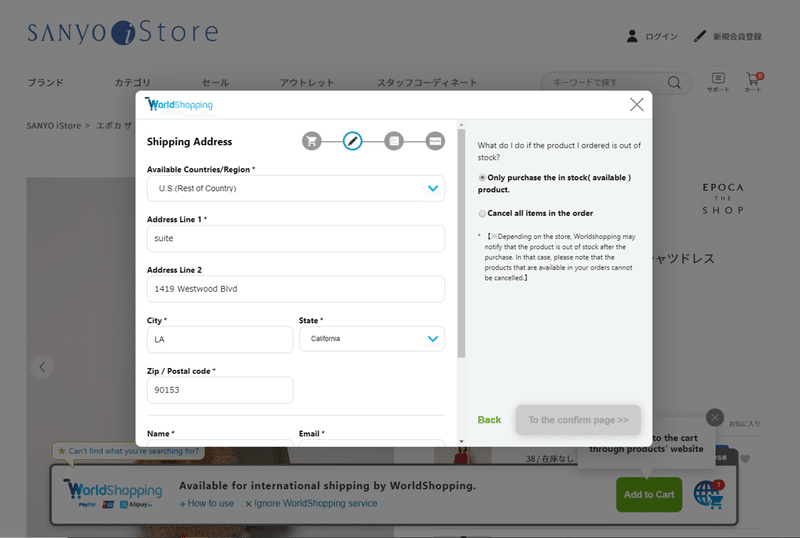
Task: Click the City field
Action: [x=220, y=339]
